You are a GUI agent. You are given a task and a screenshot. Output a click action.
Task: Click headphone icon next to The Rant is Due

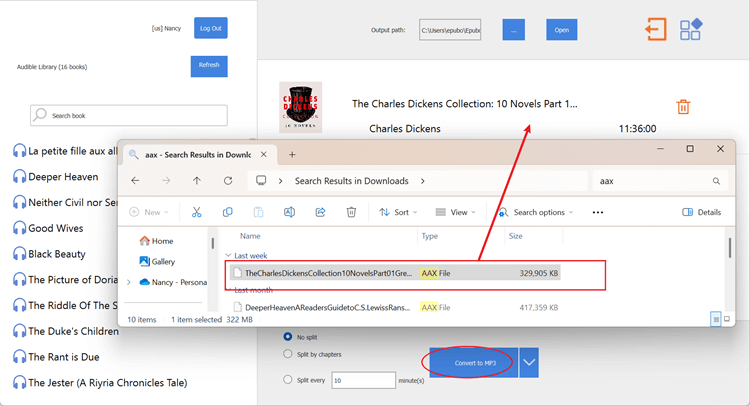point(19,357)
